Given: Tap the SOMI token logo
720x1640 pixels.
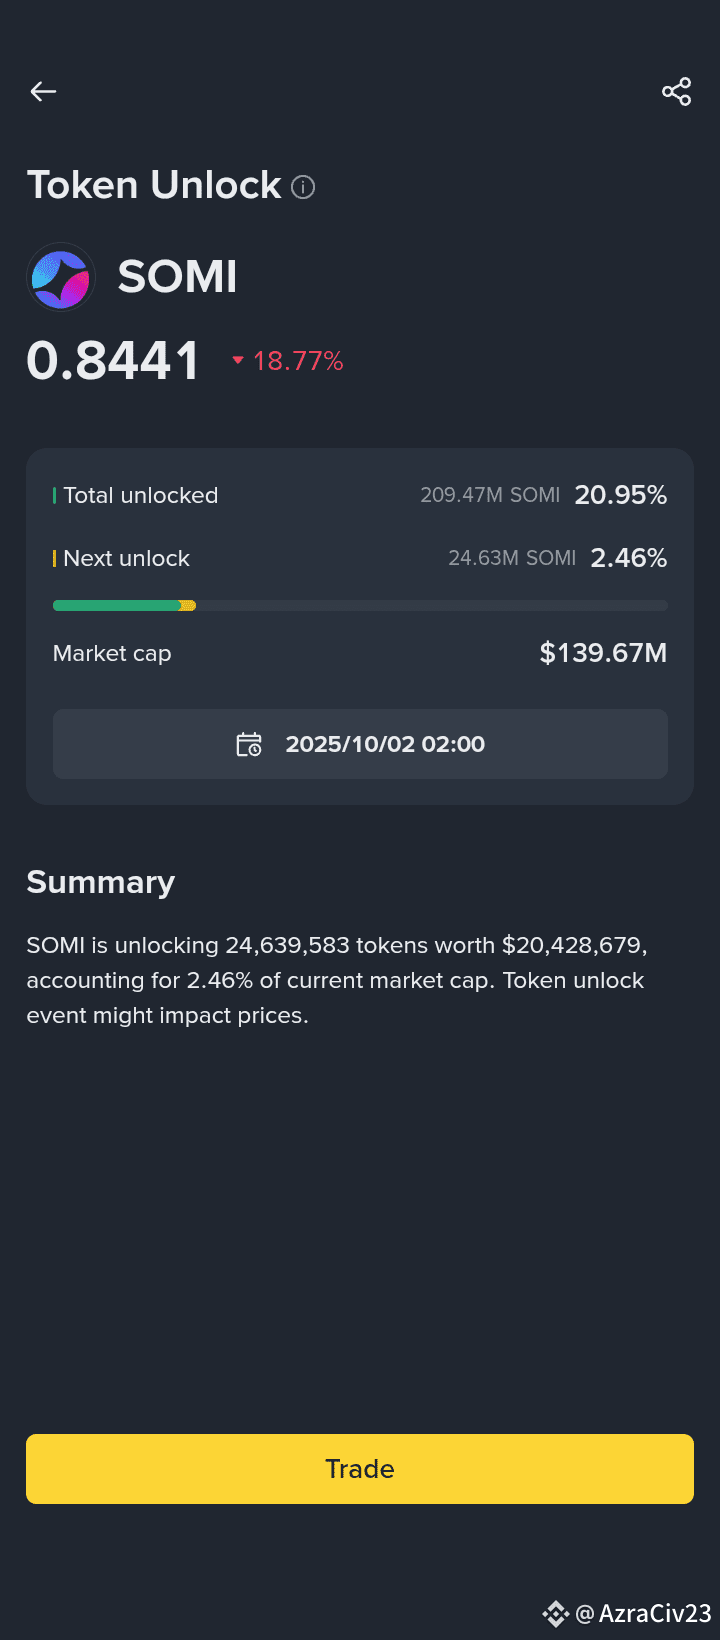Looking at the screenshot, I should click(x=61, y=277).
